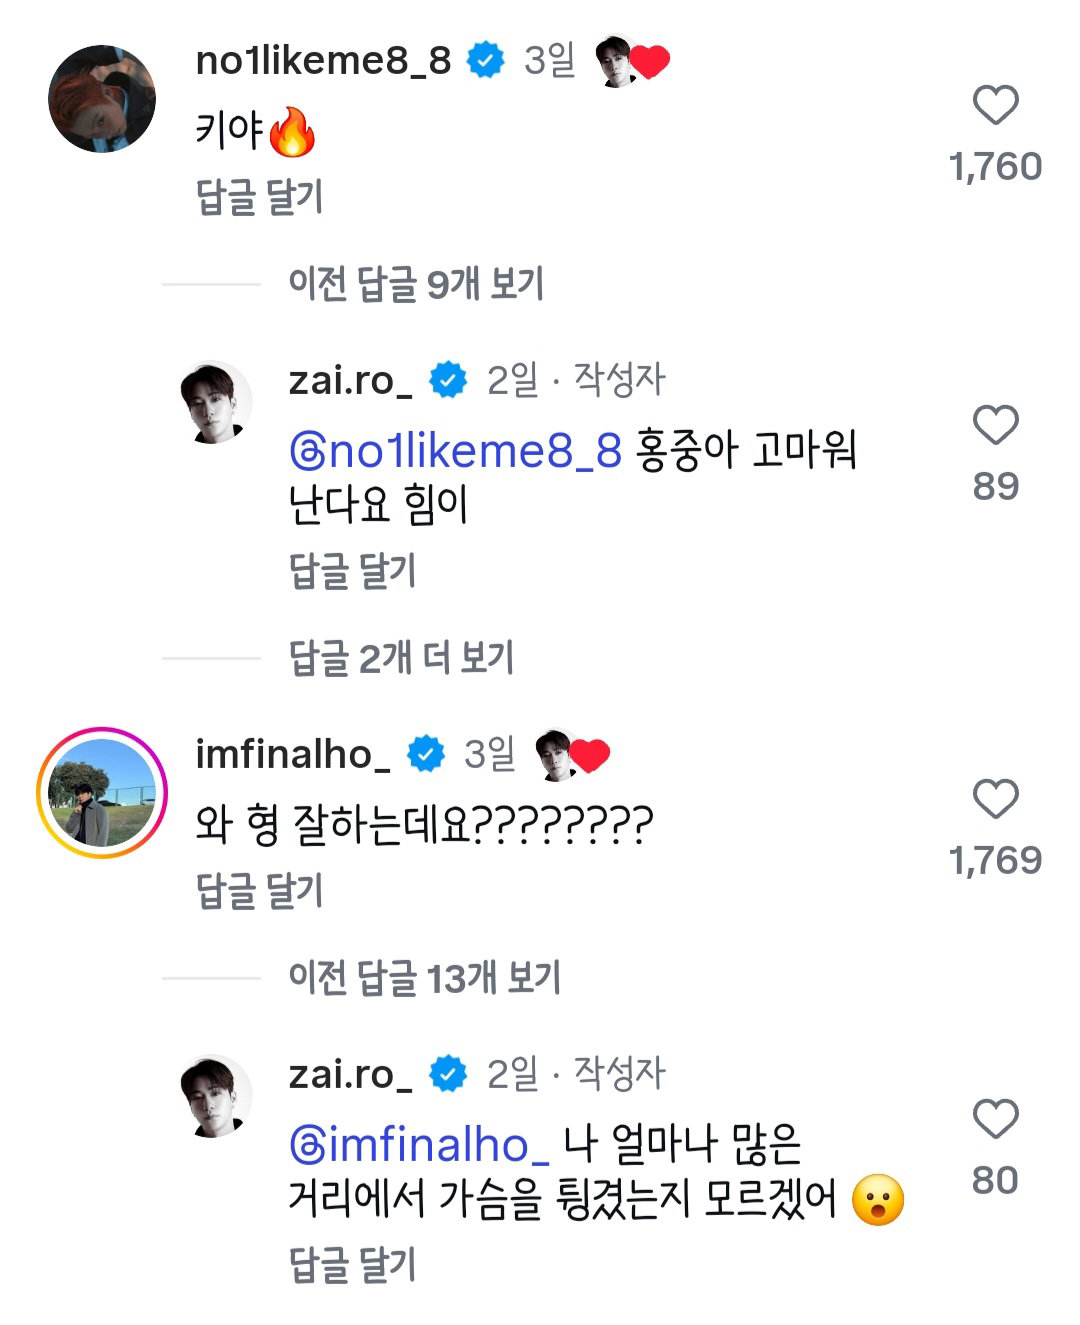Open the @no1likeme8_8 mention link
1080x1325 pixels.
coord(456,451)
